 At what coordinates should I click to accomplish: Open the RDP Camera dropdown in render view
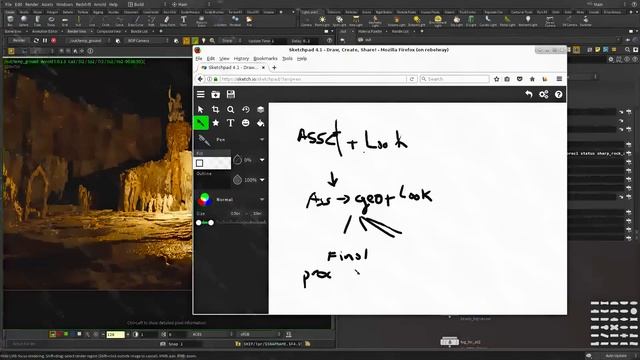tap(147, 40)
